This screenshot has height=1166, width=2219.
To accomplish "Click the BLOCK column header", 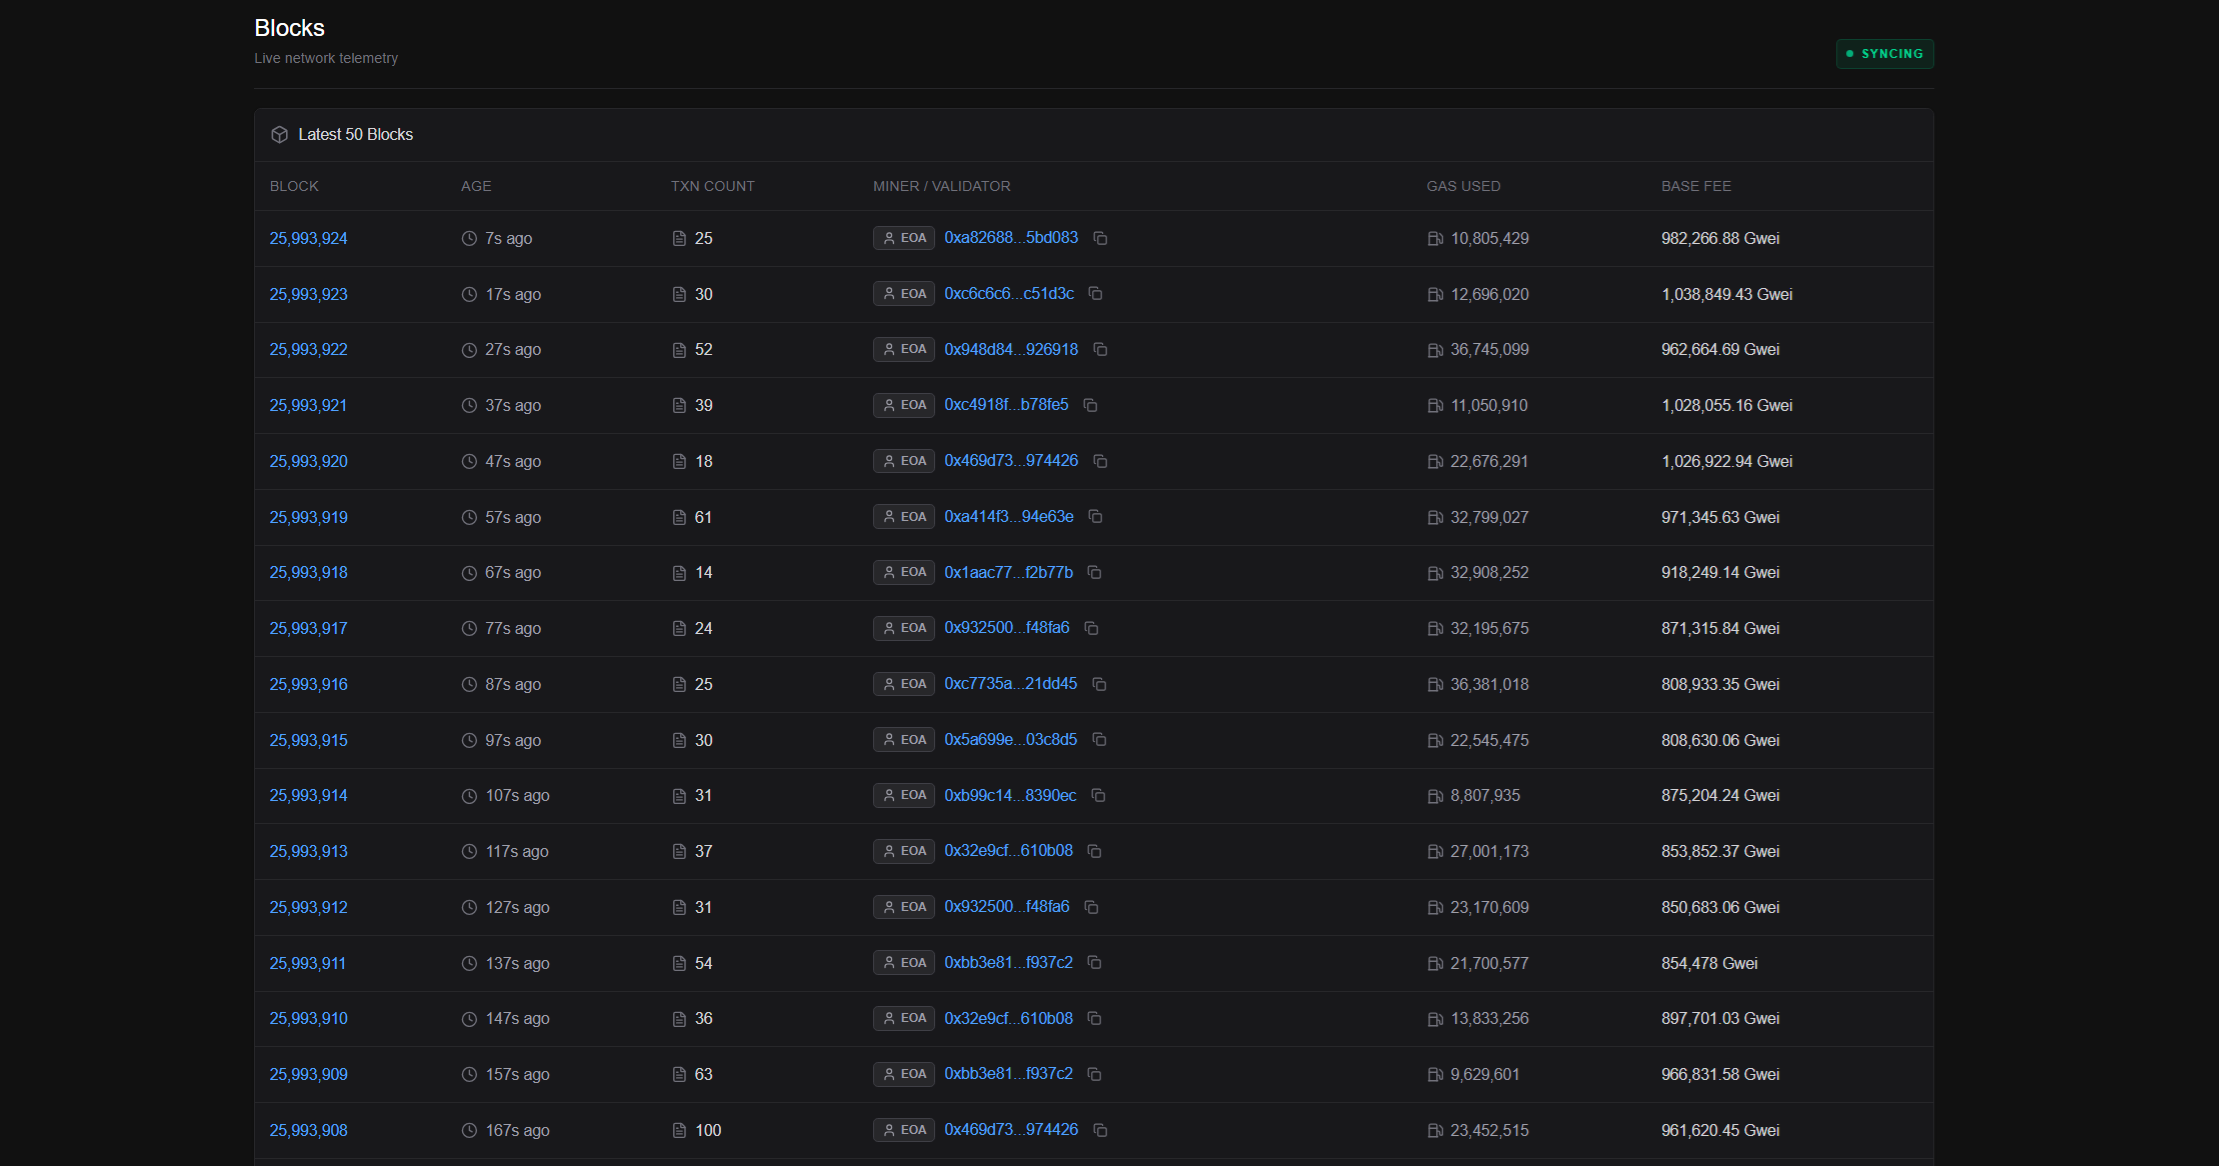I will [294, 187].
